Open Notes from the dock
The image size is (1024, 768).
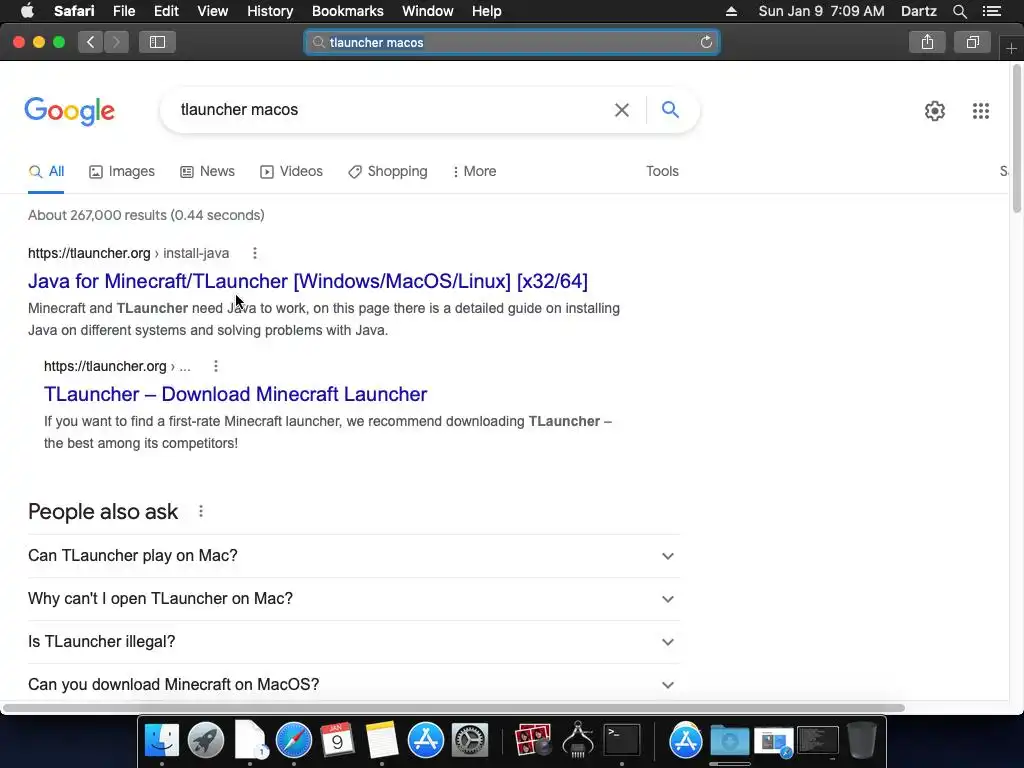[382, 740]
